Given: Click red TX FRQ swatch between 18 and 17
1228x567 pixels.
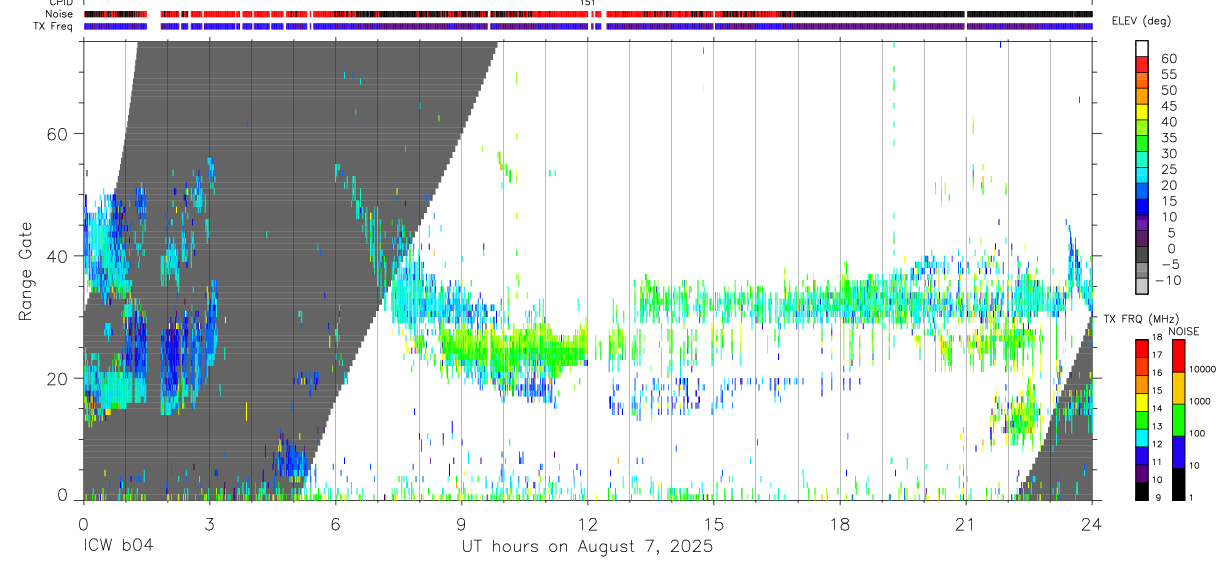Looking at the screenshot, I should click(x=1142, y=348).
